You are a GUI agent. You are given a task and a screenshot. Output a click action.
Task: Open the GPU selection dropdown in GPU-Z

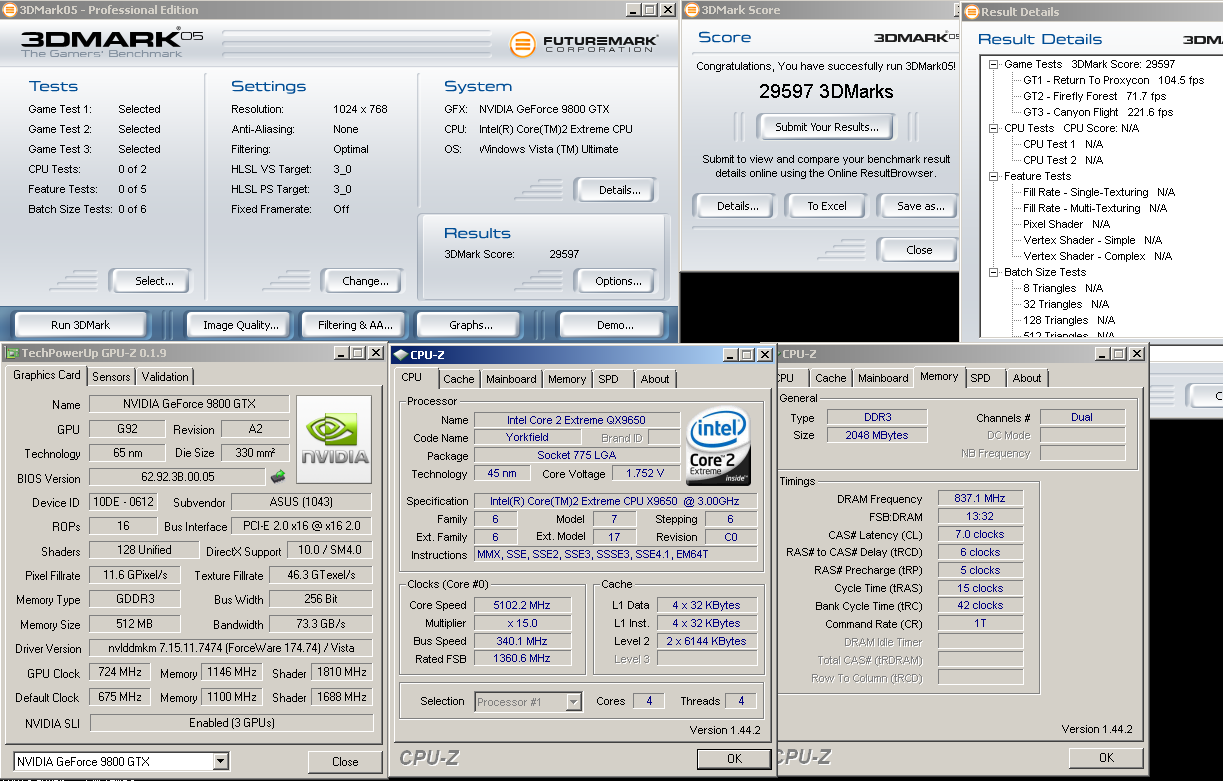[220, 762]
